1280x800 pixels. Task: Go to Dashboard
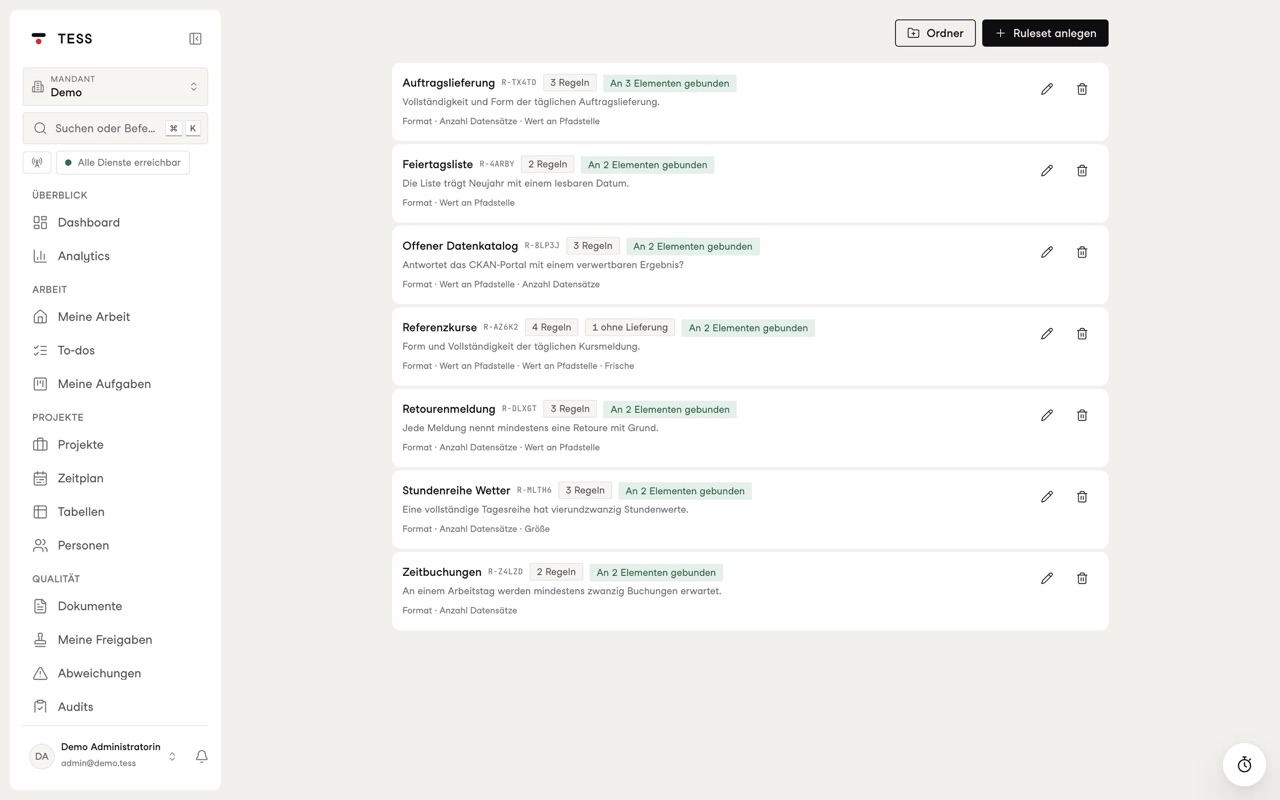tap(115, 223)
